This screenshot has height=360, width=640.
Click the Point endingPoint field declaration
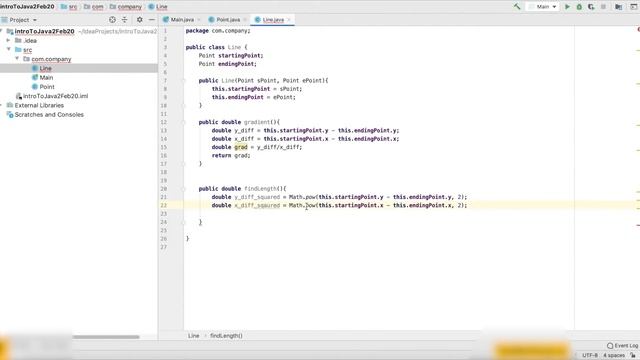pos(228,64)
